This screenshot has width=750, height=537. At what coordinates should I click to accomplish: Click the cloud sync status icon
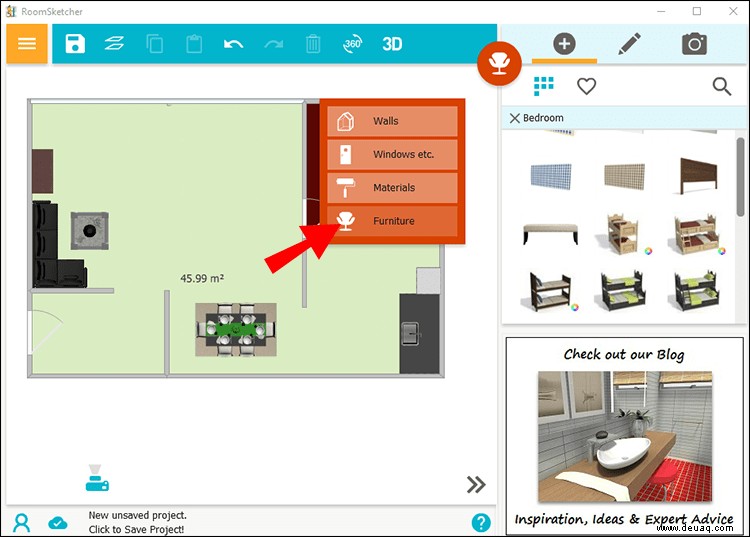pyautogui.click(x=57, y=523)
